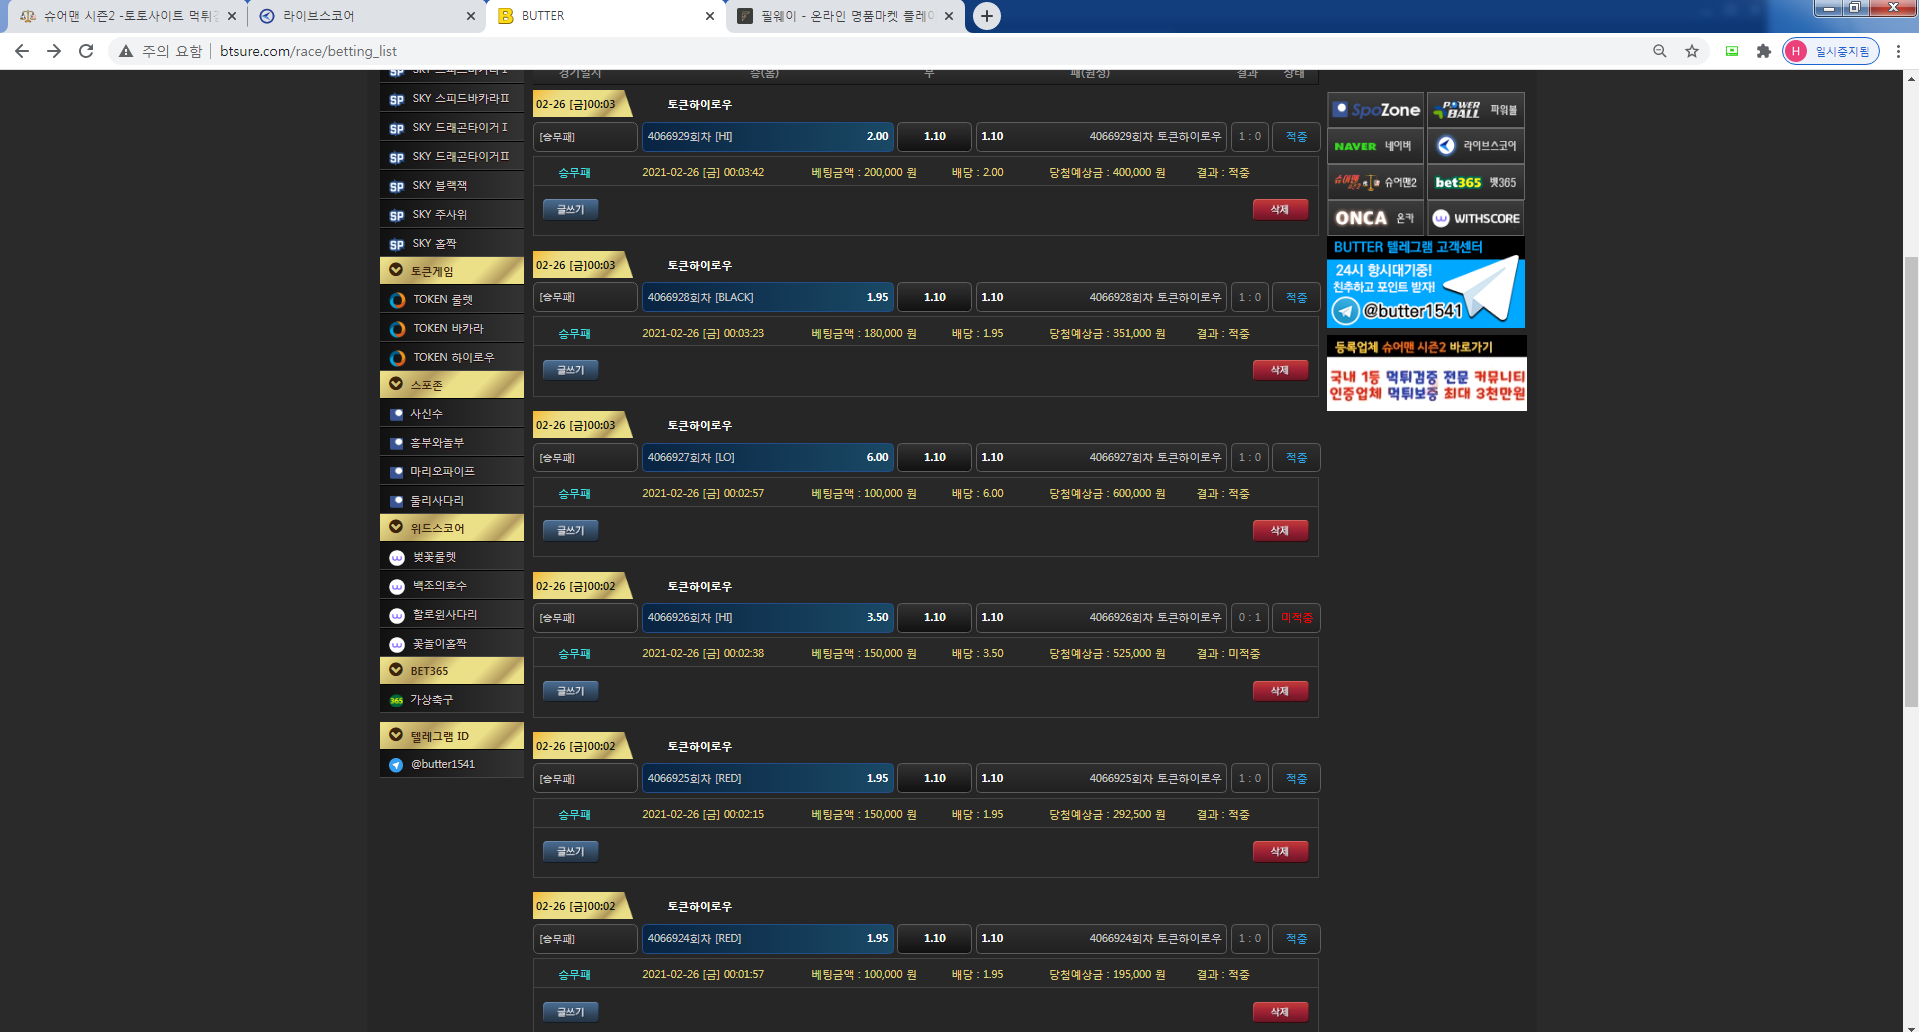The height and width of the screenshot is (1032, 1919).
Task: Open SKY 블랙잭 in sidebar menu
Action: [x=440, y=186]
